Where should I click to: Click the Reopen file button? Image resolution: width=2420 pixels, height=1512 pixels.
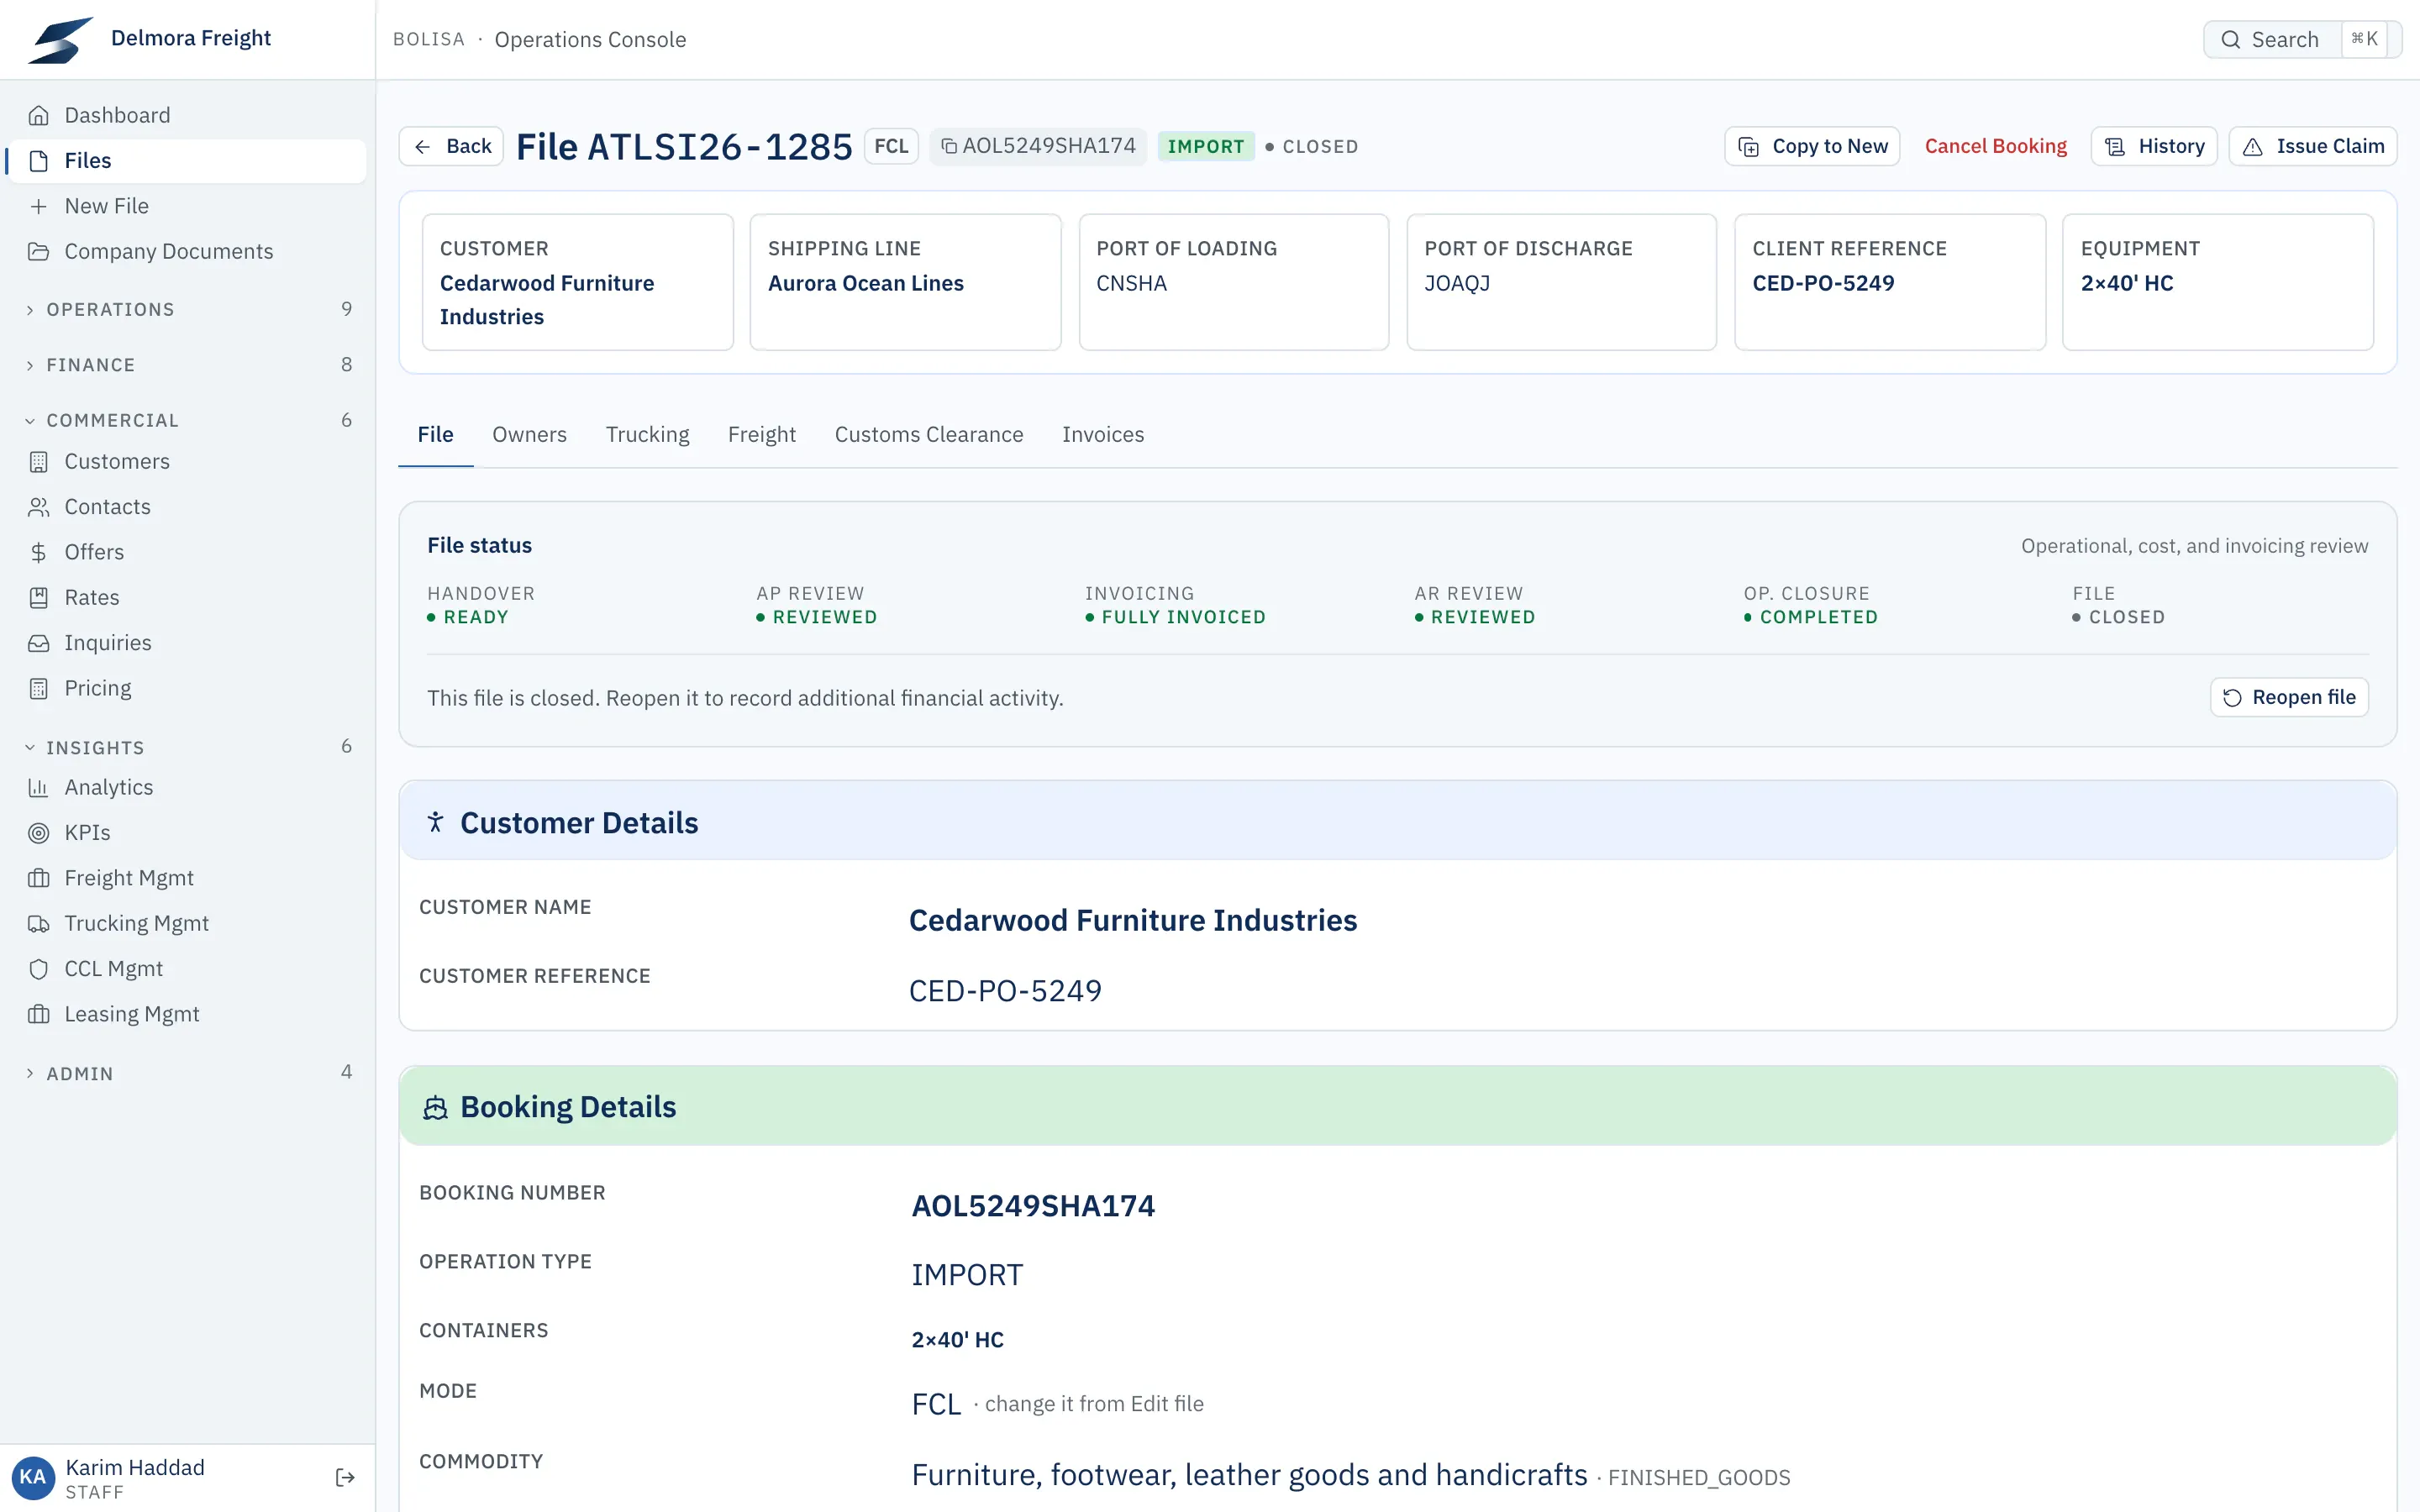click(x=2288, y=698)
